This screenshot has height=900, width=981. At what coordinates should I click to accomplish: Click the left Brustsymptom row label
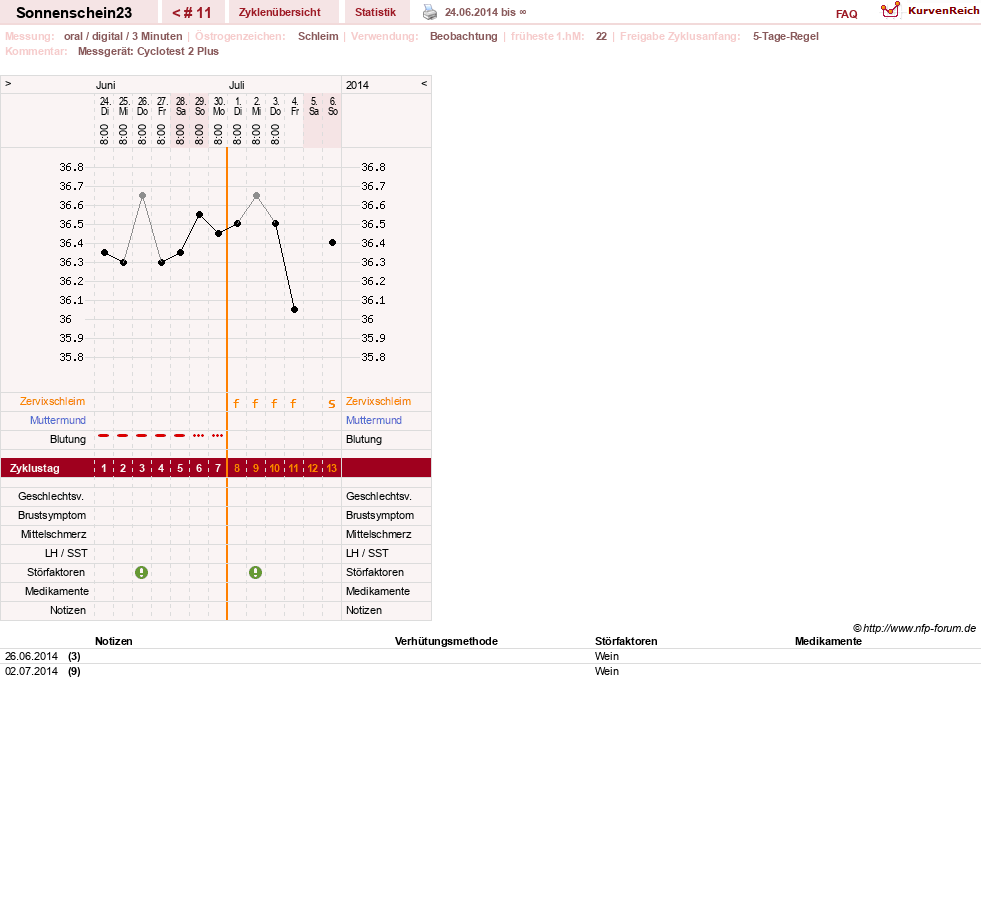coord(52,515)
